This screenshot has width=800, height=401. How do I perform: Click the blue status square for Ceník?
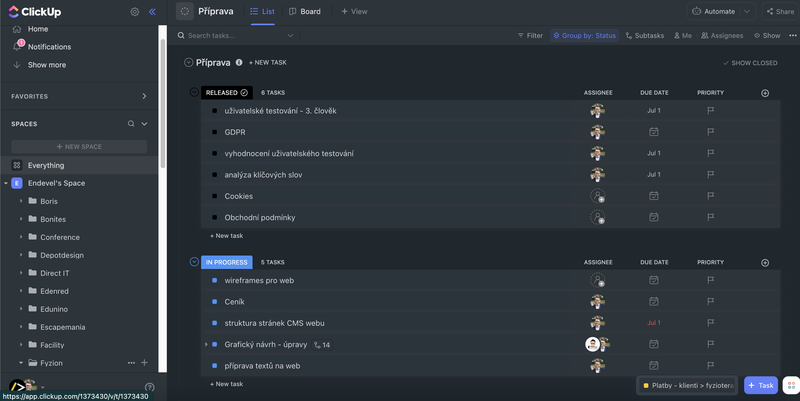(x=214, y=302)
